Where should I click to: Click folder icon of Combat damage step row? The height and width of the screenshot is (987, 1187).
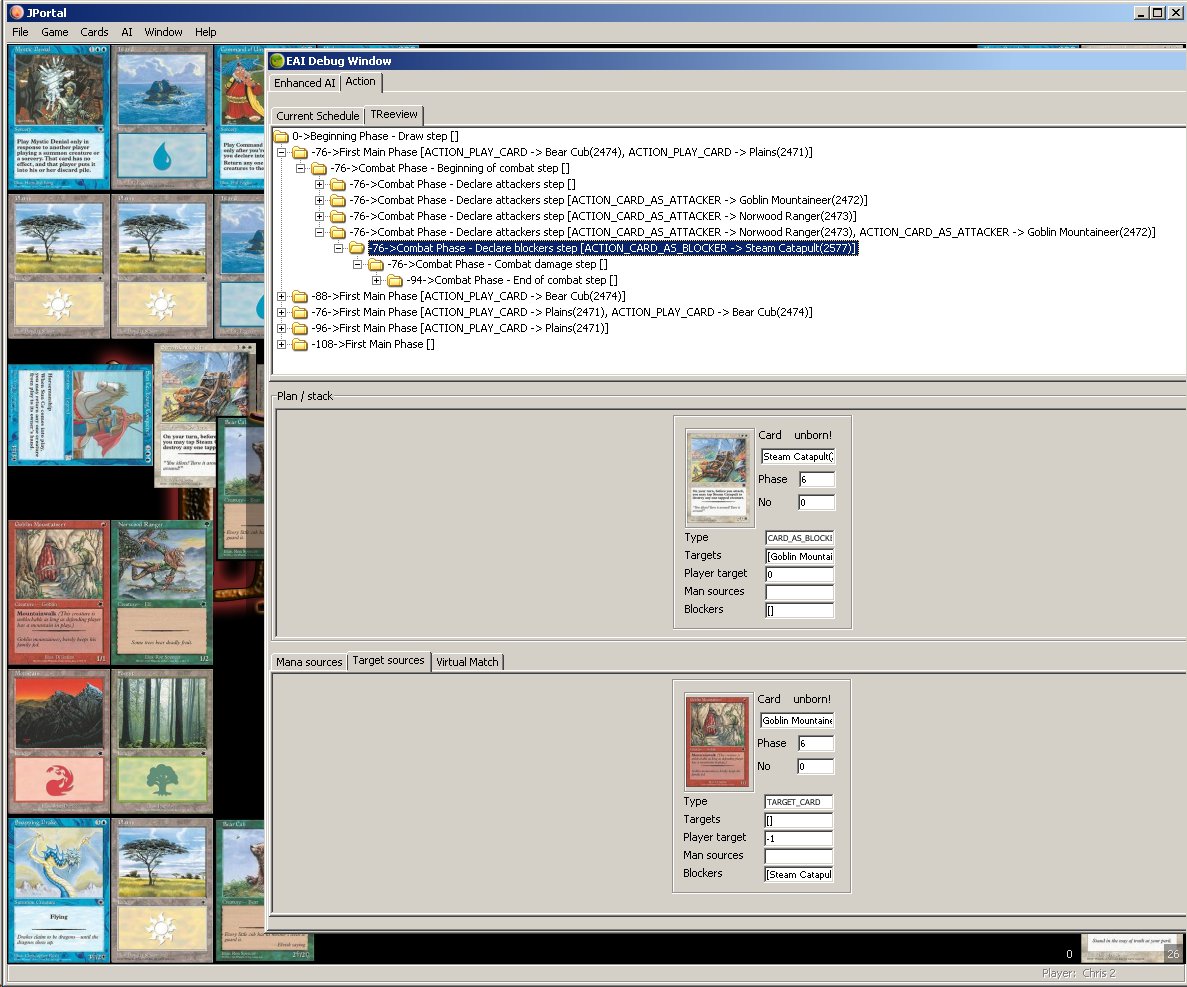375,264
